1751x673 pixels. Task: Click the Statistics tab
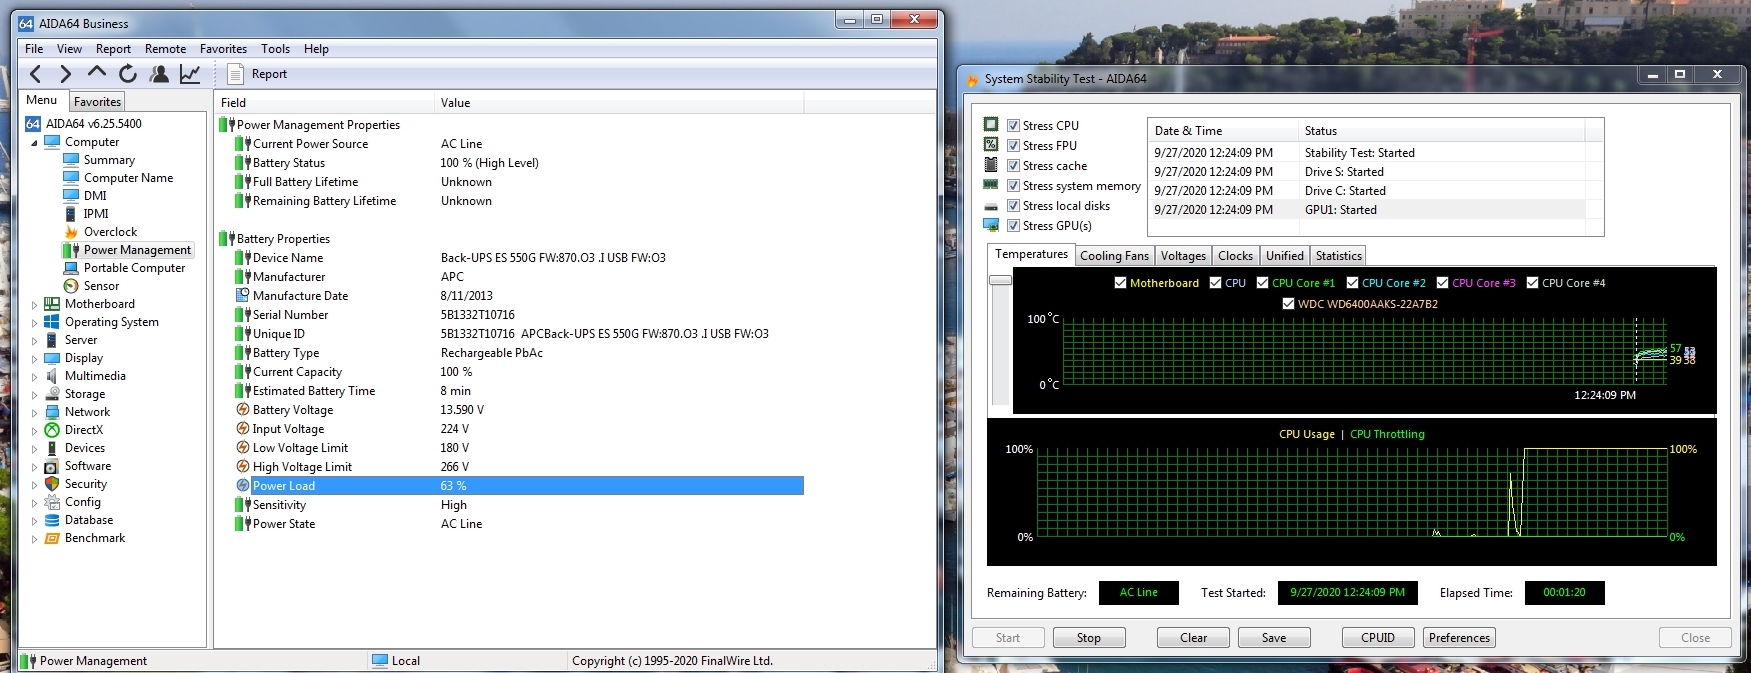pos(1339,256)
